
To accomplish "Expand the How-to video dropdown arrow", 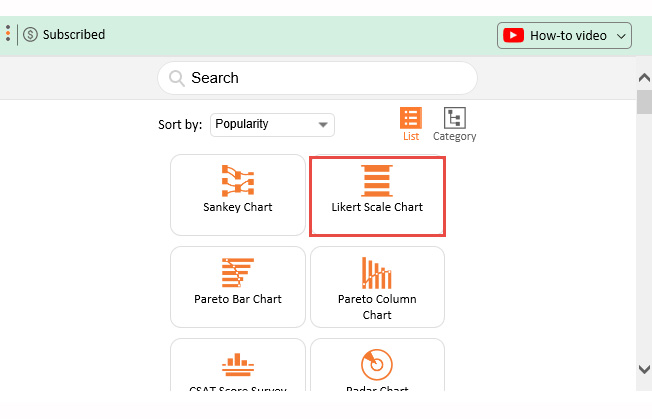I will [622, 36].
